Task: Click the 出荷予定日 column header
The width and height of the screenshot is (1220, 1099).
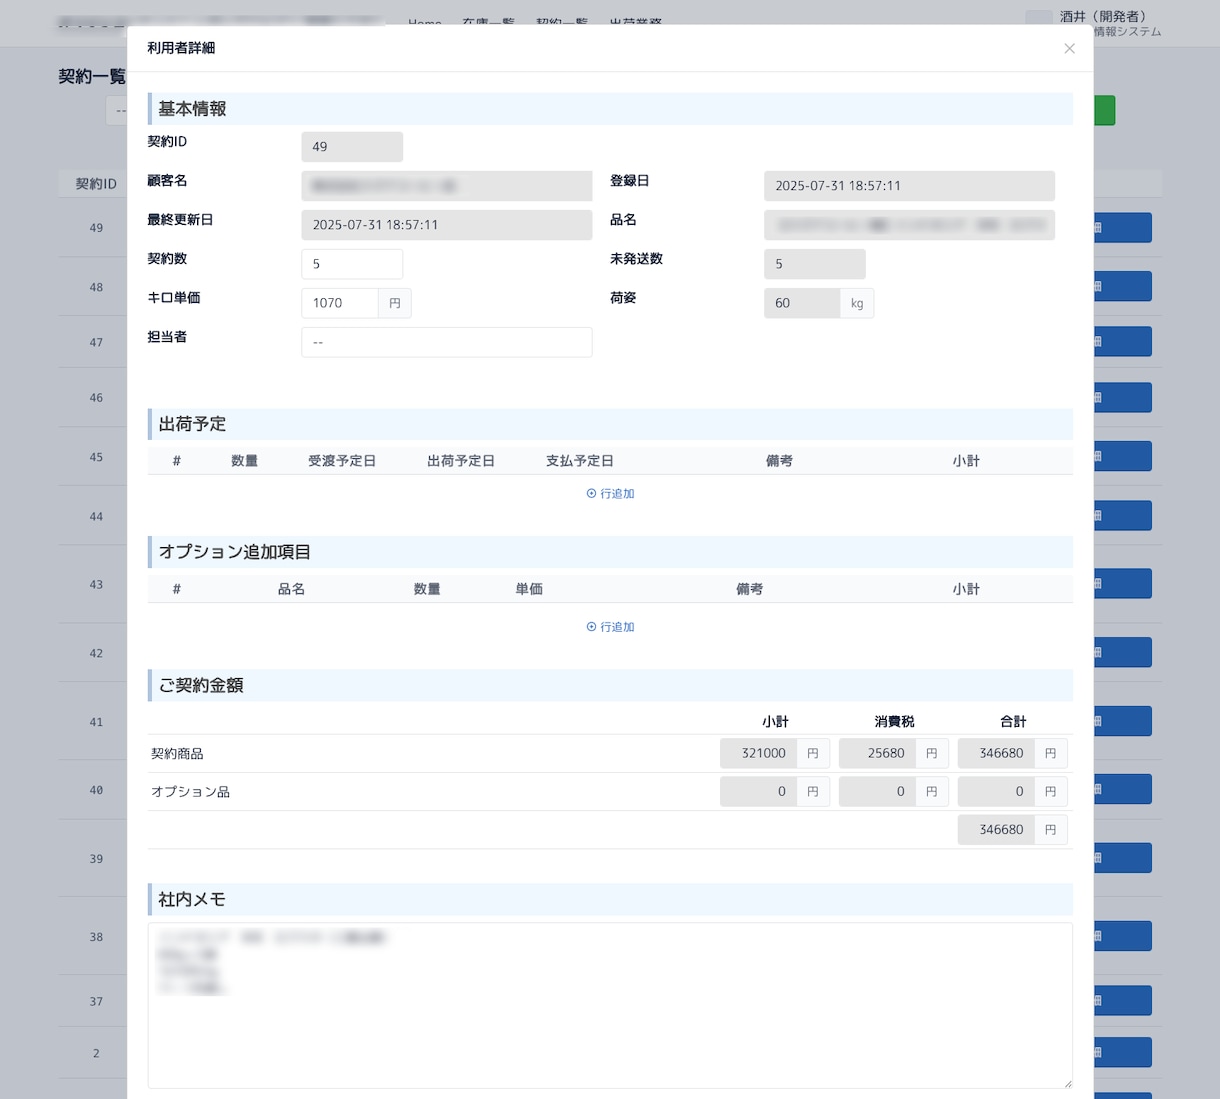Action: pos(461,461)
